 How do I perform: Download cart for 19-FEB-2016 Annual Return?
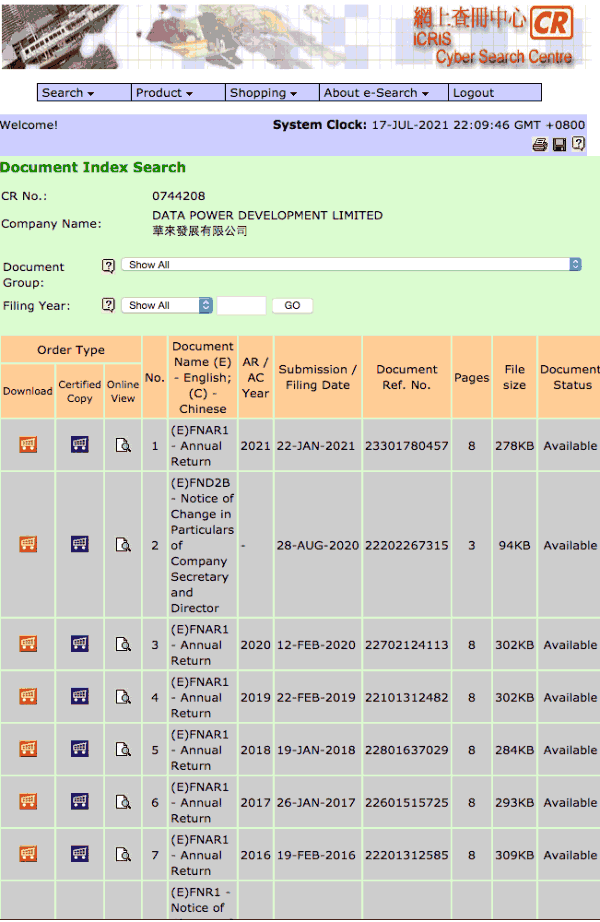coord(28,854)
